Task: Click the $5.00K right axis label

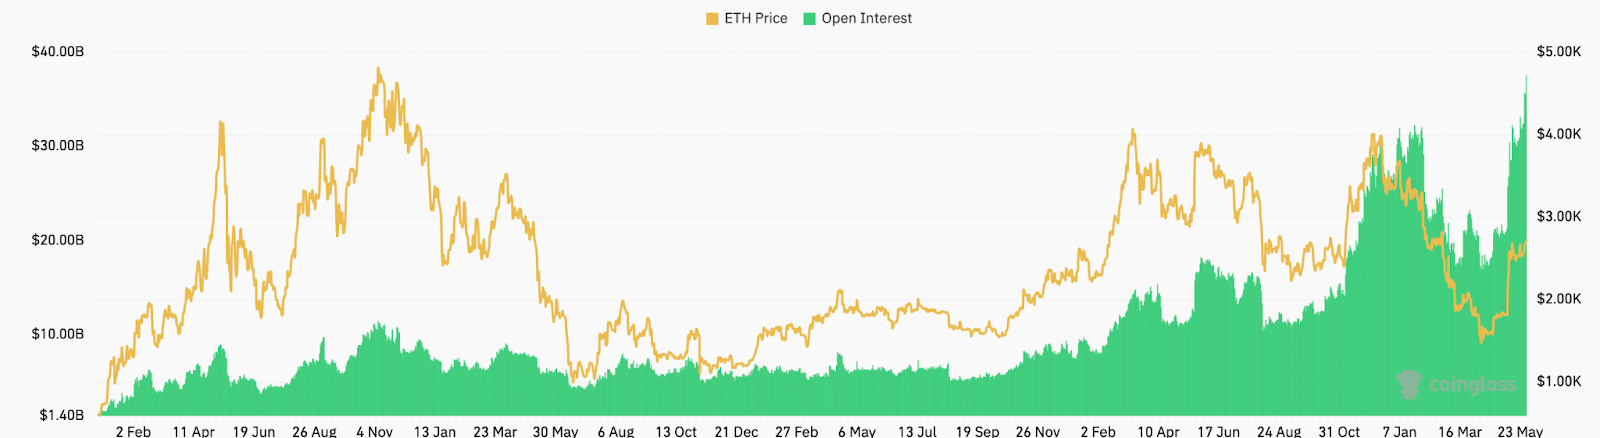Action: pos(1559,51)
